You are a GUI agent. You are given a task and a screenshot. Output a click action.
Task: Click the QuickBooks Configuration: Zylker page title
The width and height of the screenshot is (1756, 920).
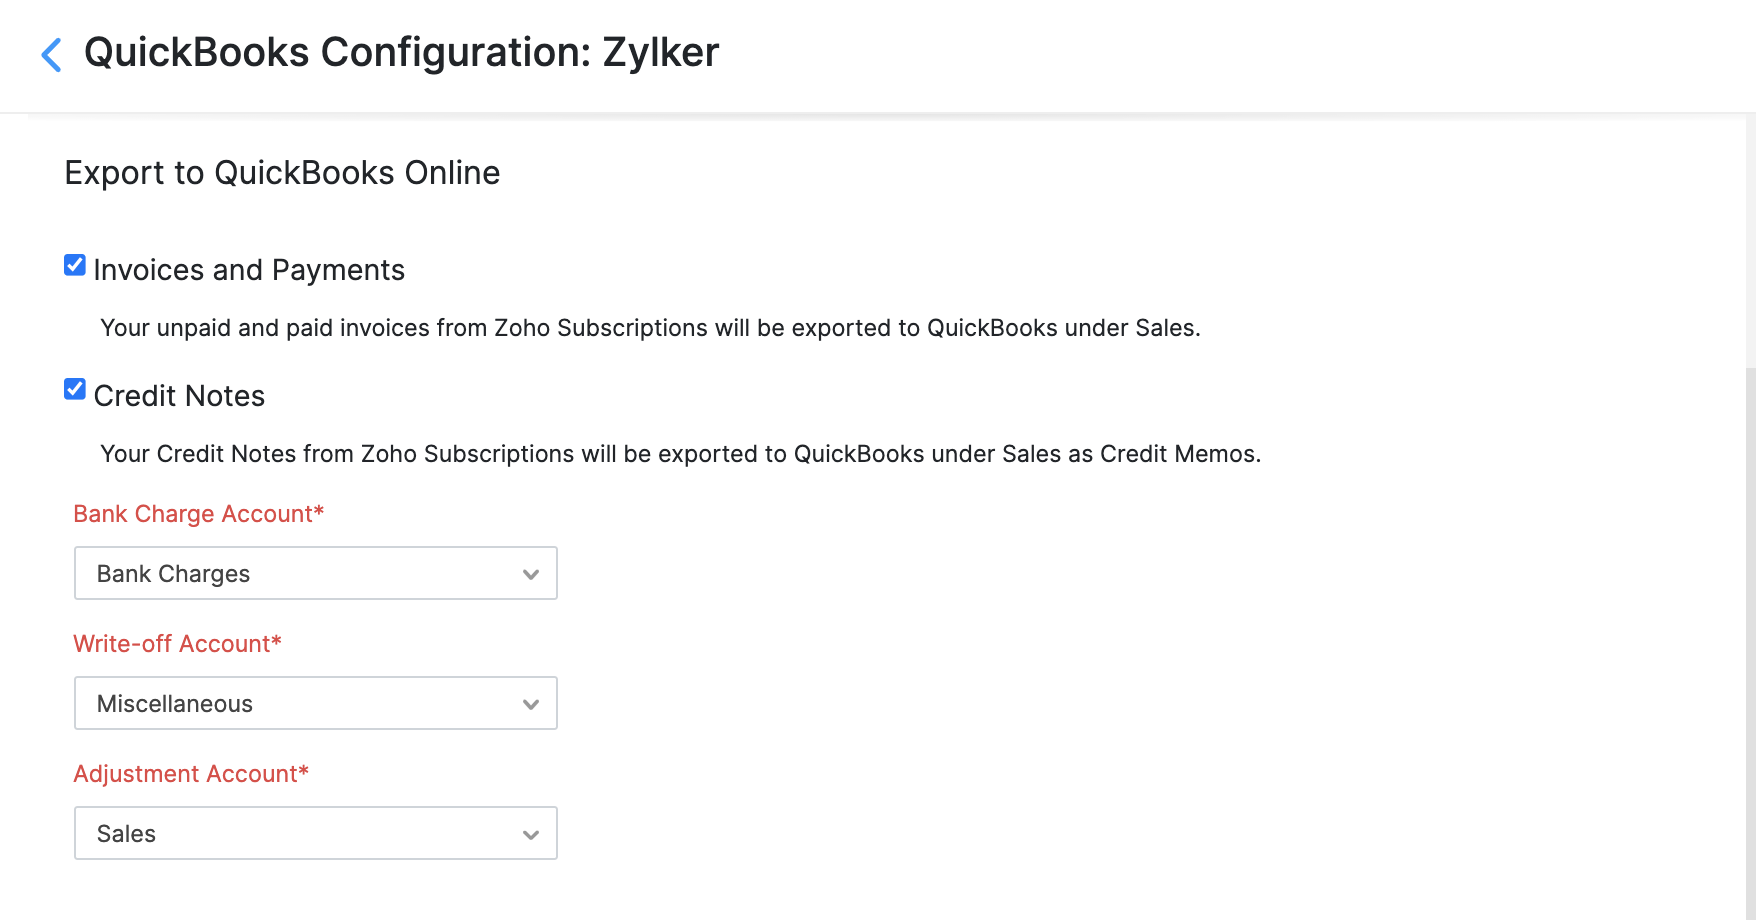click(x=401, y=53)
